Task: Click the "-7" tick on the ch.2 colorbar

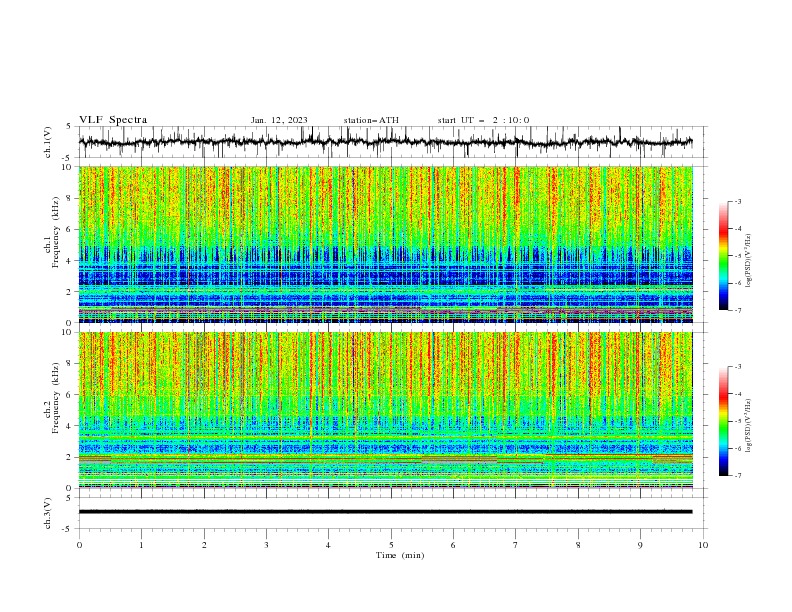Action: [738, 475]
